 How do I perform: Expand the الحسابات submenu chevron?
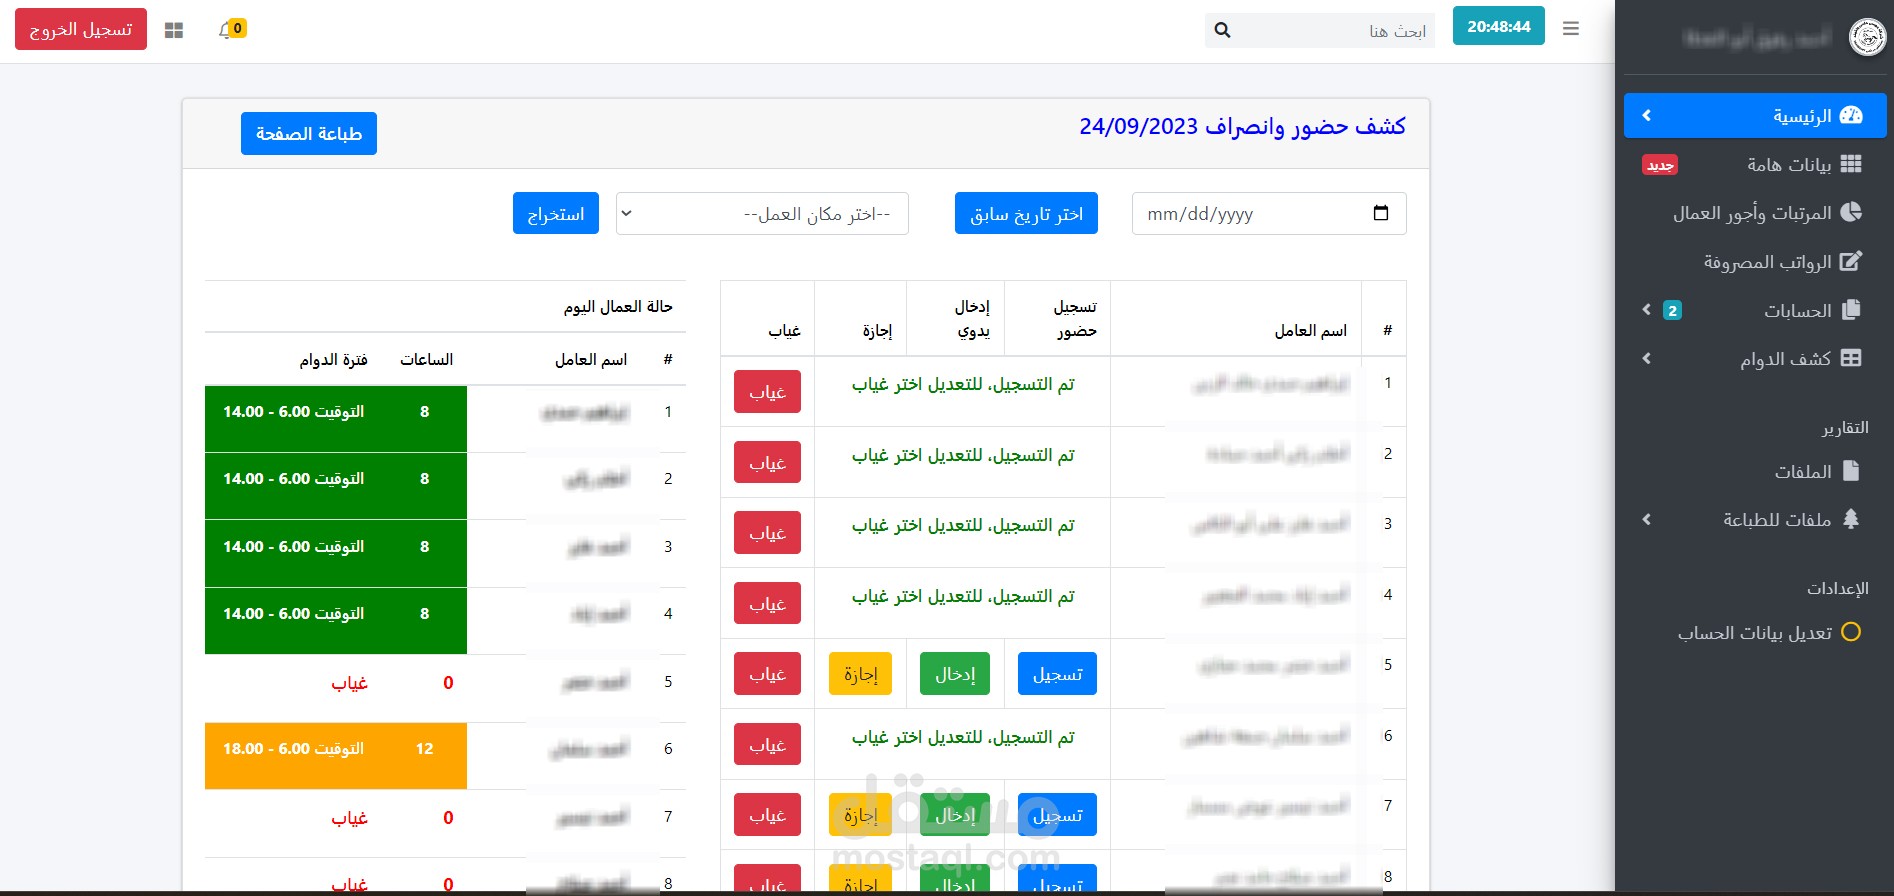(x=1646, y=310)
